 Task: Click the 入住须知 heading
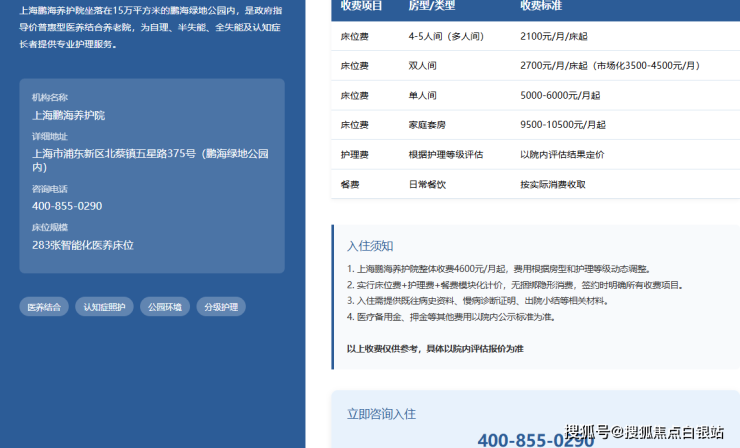point(370,246)
